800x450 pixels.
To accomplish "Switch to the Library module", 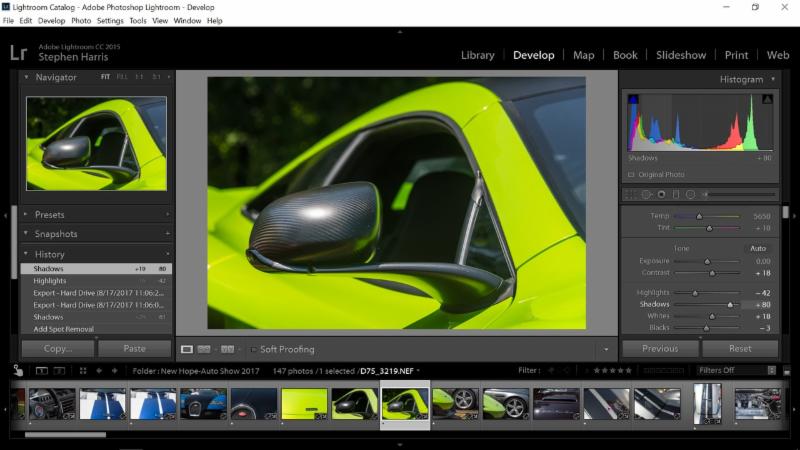I will 478,55.
